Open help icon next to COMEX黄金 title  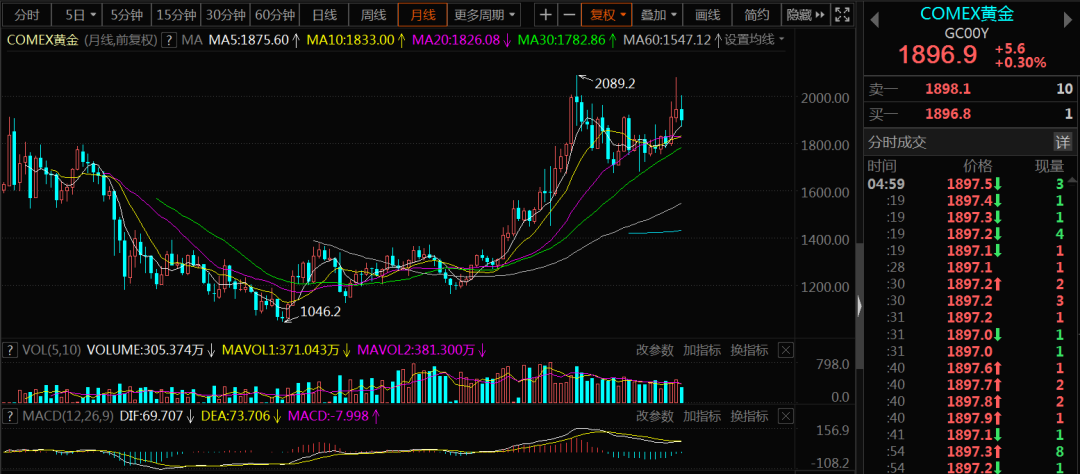point(169,40)
